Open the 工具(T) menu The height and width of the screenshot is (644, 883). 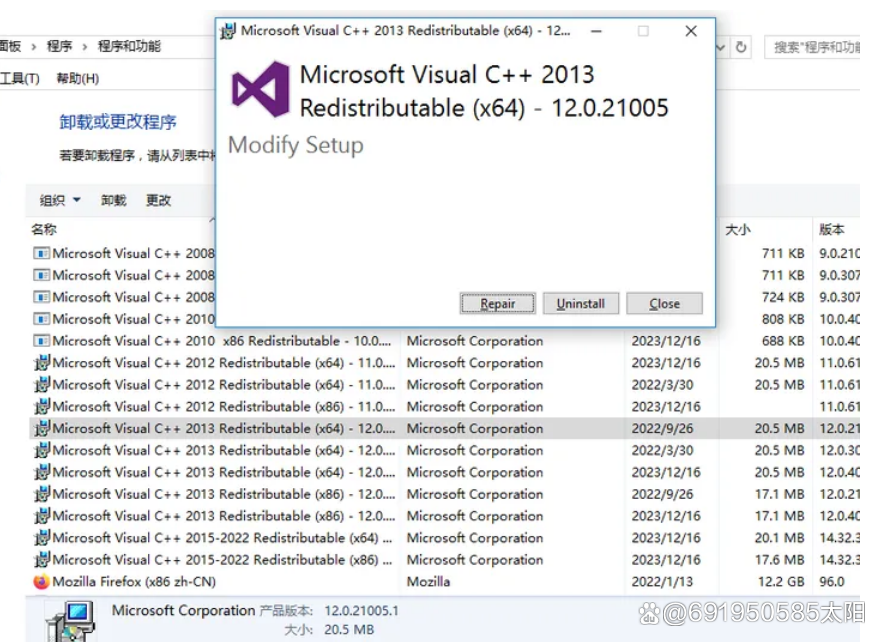coord(20,78)
